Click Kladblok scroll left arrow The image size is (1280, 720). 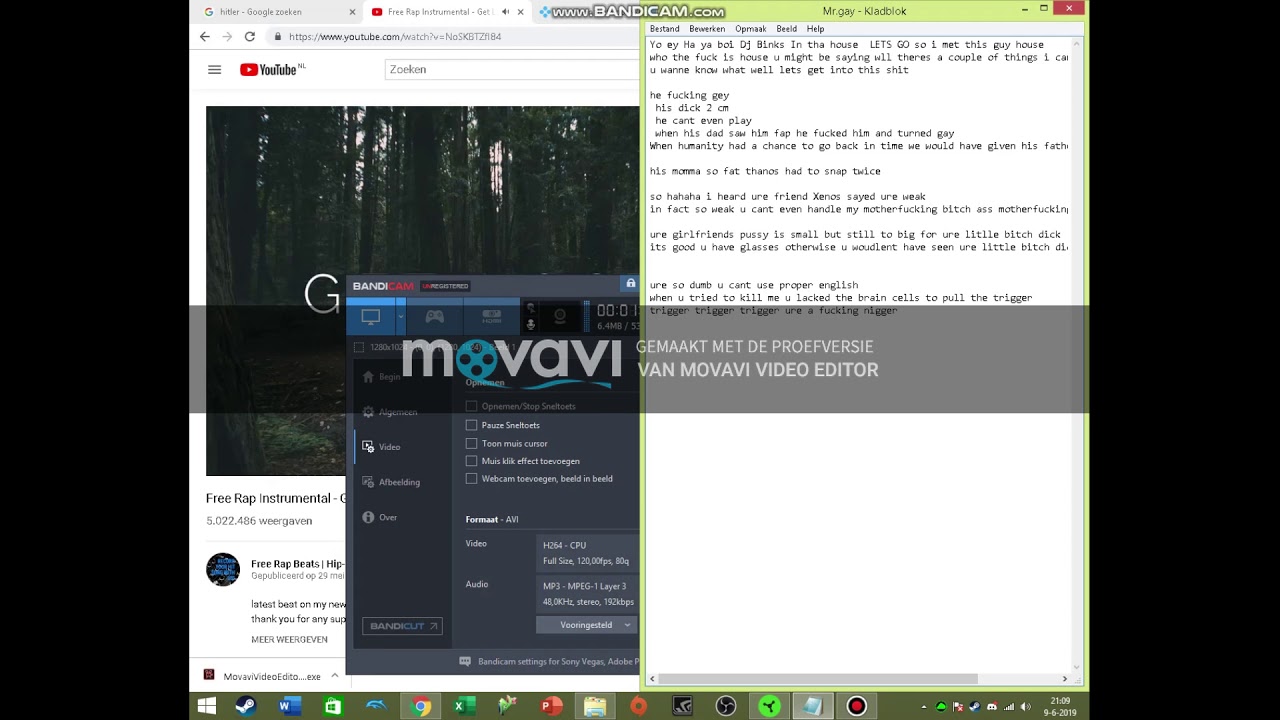(x=653, y=679)
